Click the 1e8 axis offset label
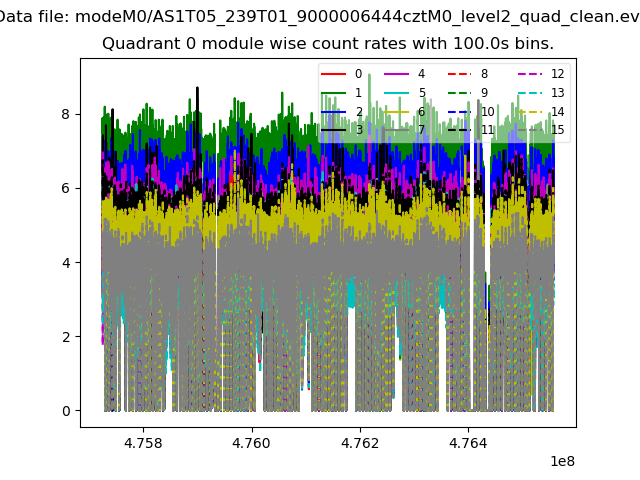640x480 pixels. 562,462
